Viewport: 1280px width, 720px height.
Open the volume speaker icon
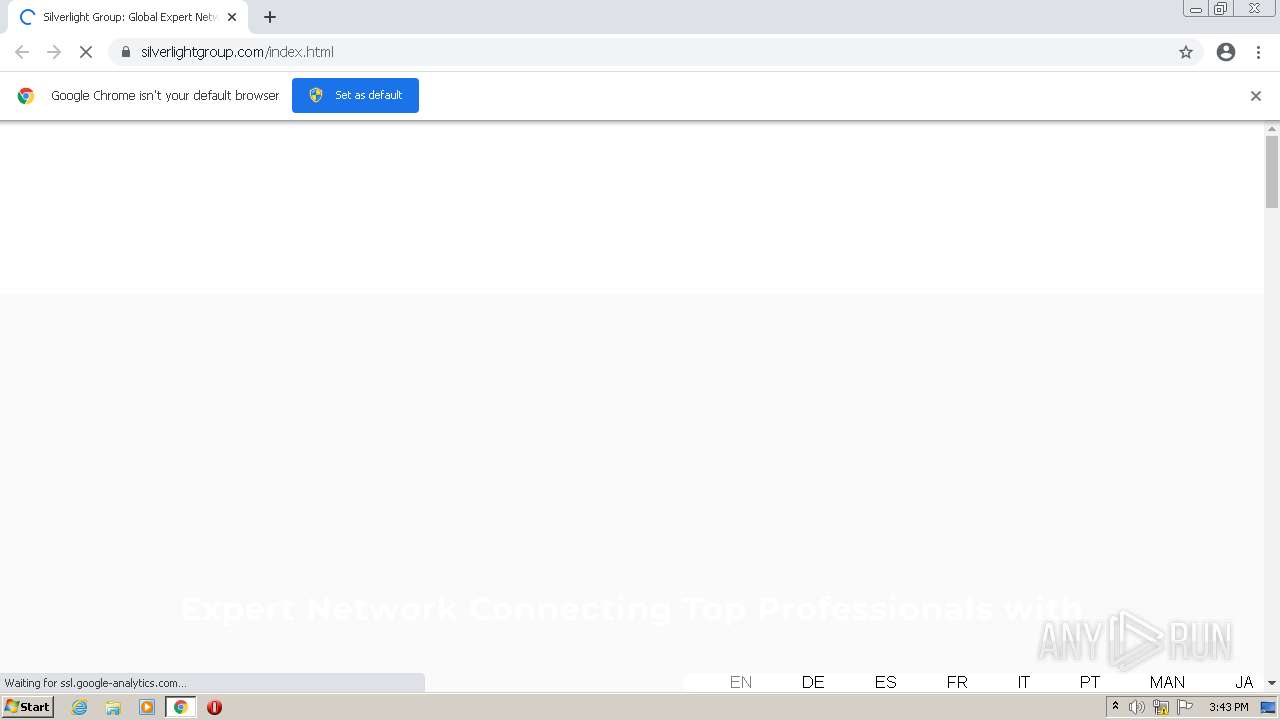click(1137, 707)
